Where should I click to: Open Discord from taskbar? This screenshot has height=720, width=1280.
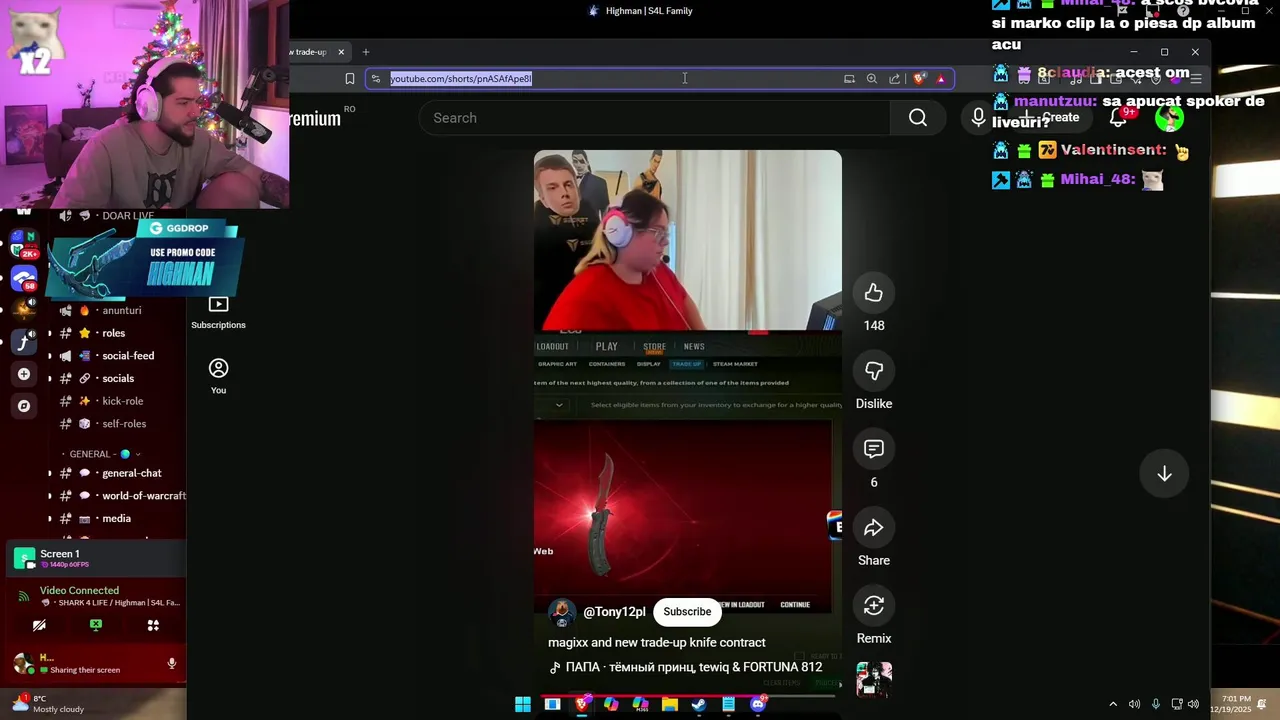coord(758,704)
